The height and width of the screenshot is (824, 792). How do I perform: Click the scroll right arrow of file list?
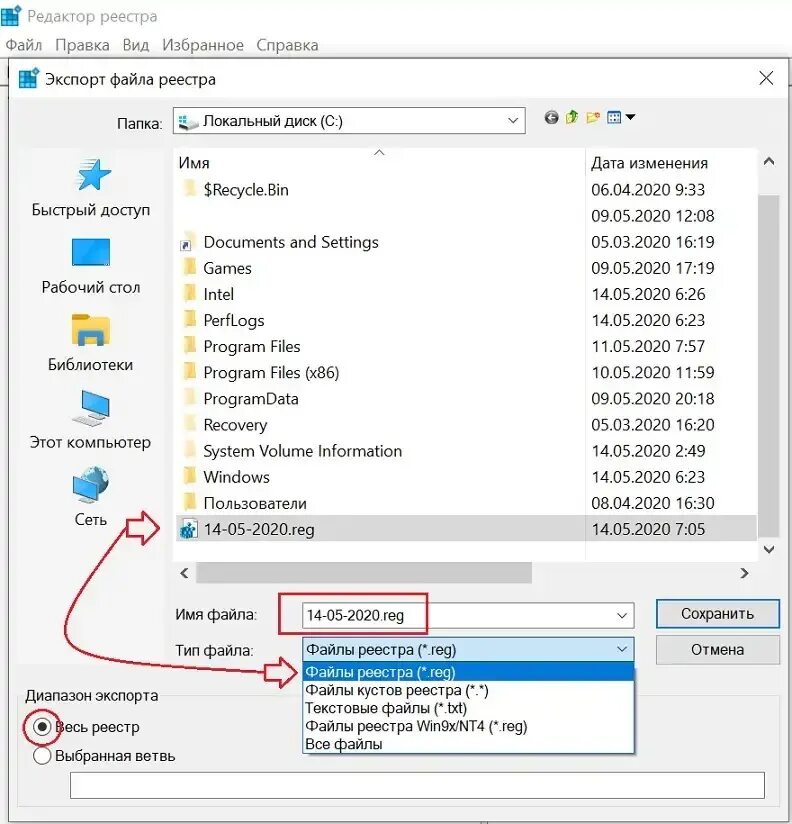point(744,573)
